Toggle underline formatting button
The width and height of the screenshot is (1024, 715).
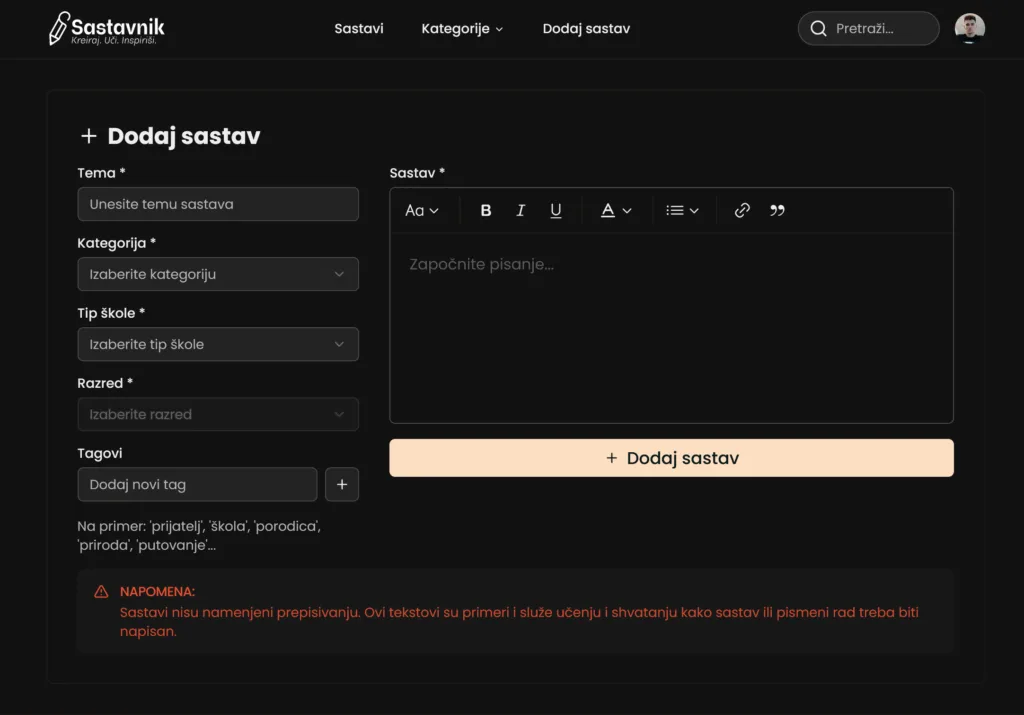(x=556, y=211)
